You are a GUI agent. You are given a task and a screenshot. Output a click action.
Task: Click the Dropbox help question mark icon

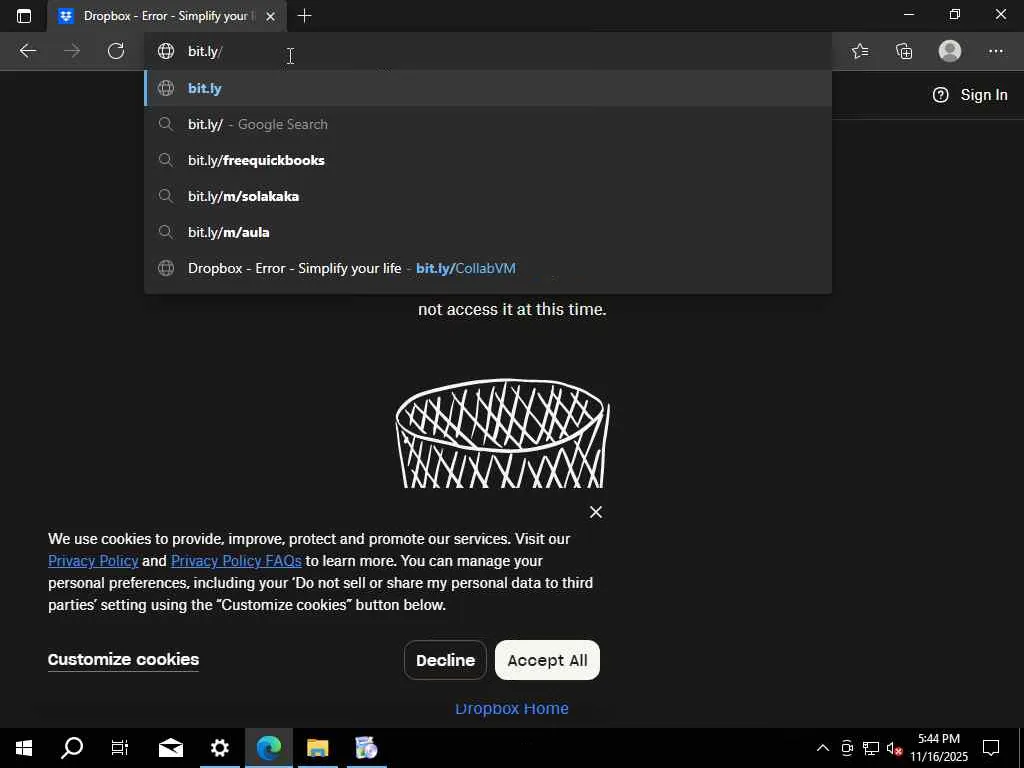[940, 95]
